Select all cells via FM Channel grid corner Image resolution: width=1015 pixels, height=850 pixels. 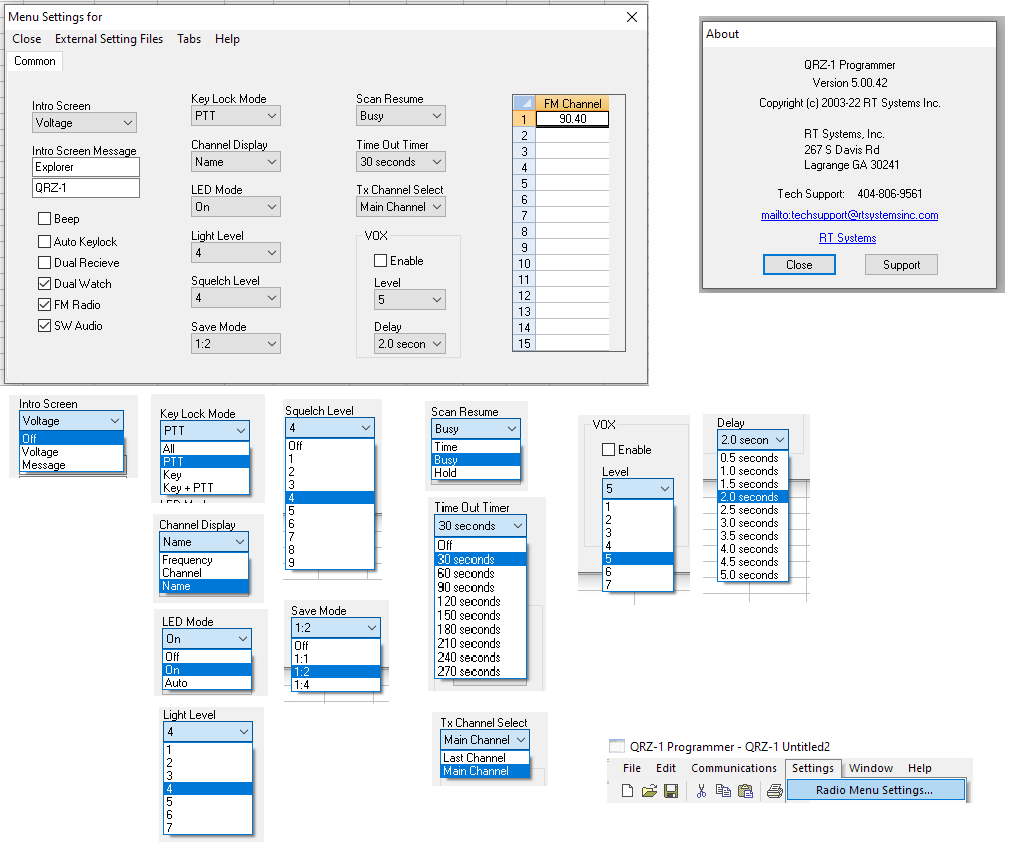tap(524, 103)
